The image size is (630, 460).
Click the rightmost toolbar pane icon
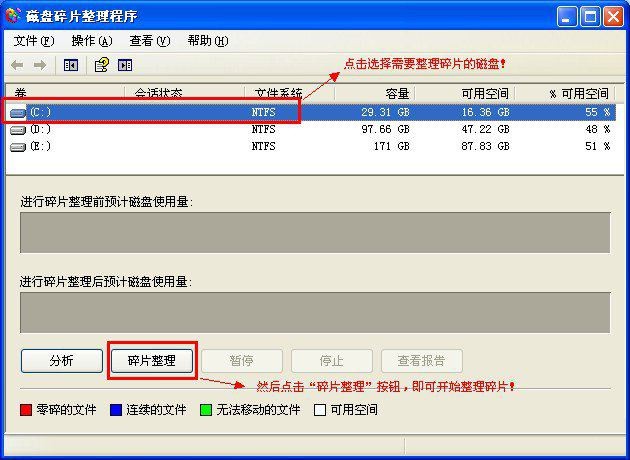click(x=125, y=65)
